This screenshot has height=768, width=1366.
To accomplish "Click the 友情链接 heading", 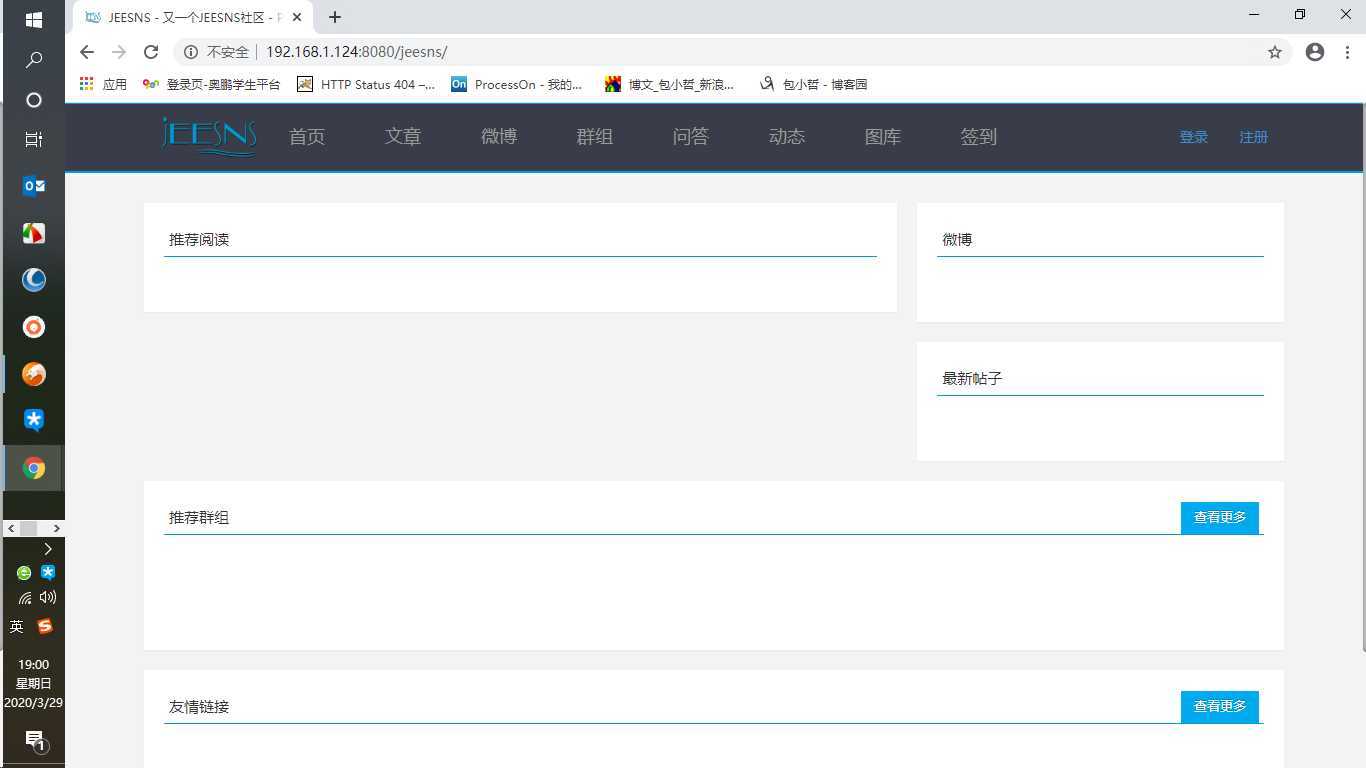I will [199, 707].
